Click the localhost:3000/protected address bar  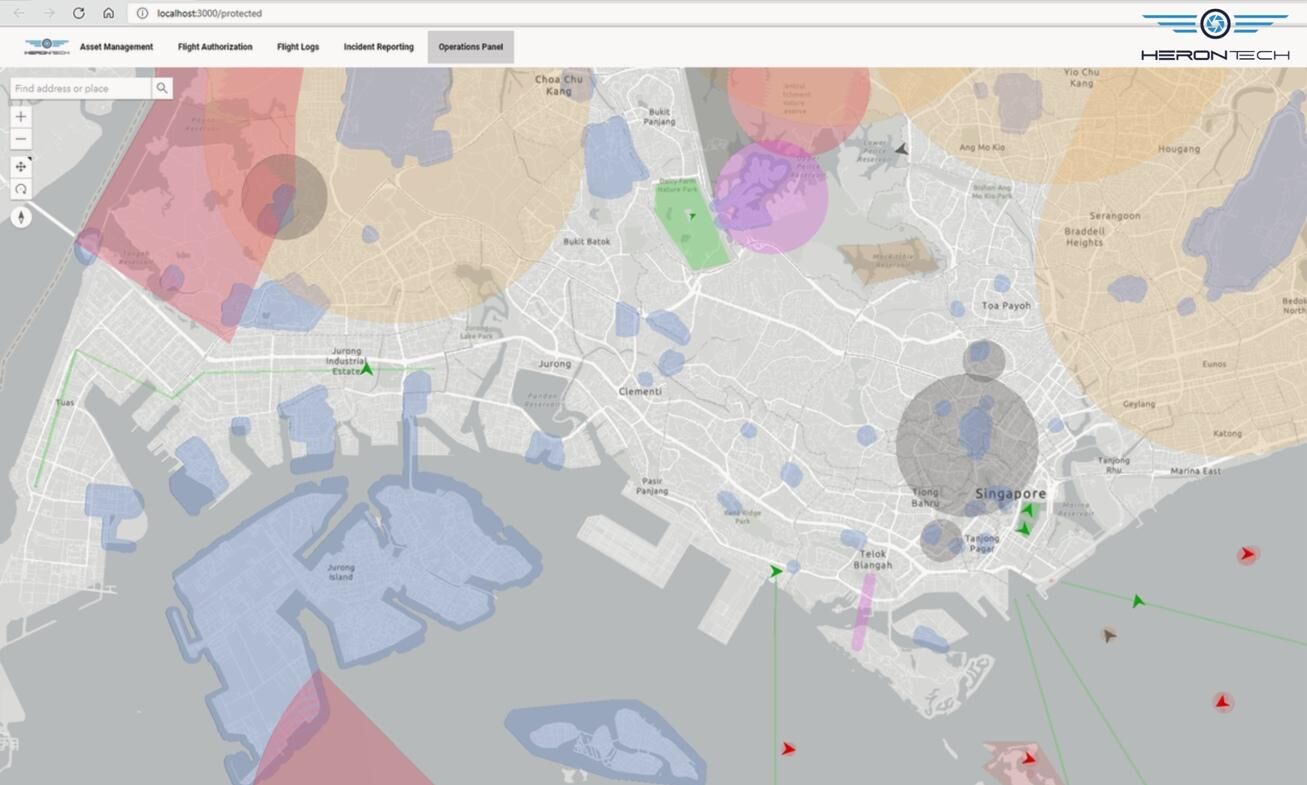click(x=209, y=13)
